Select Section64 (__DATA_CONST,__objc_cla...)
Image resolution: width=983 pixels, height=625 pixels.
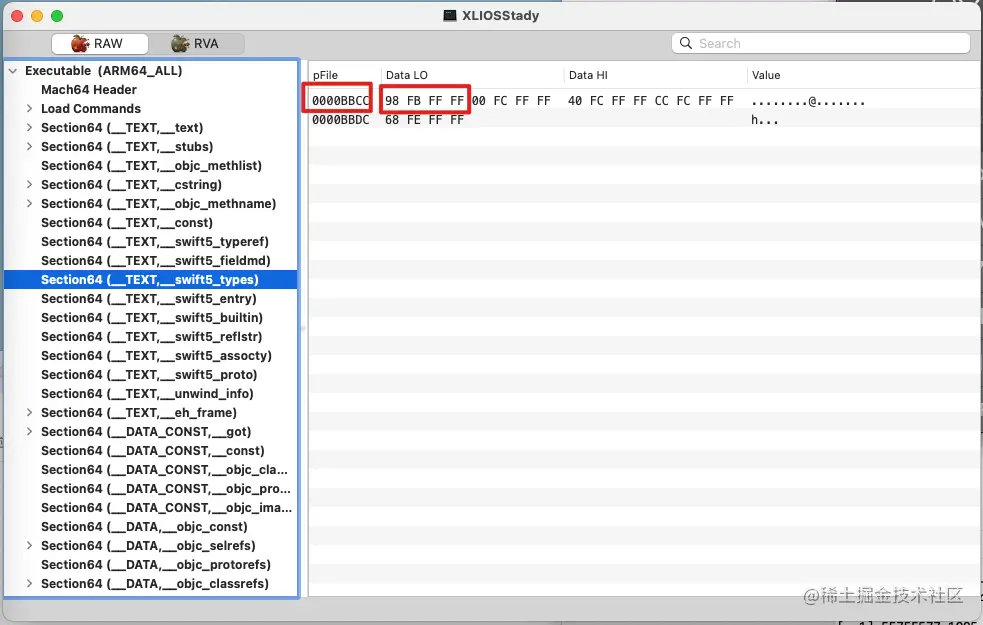coord(151,470)
